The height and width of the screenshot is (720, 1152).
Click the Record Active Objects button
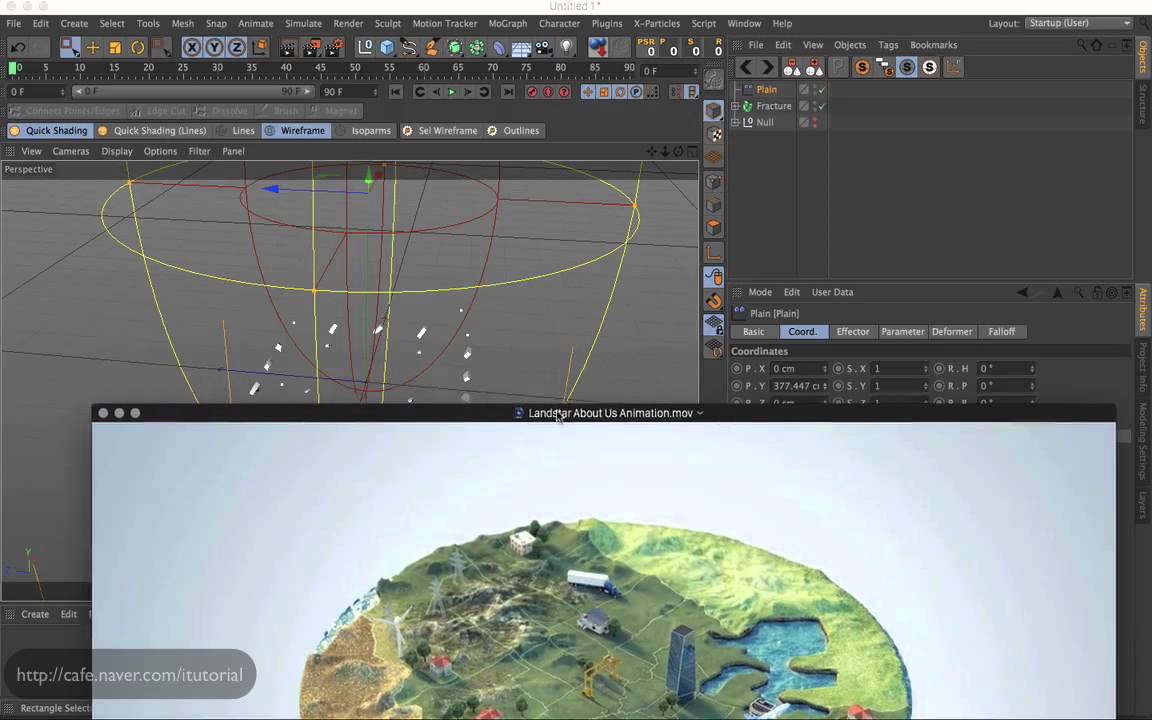(532, 92)
